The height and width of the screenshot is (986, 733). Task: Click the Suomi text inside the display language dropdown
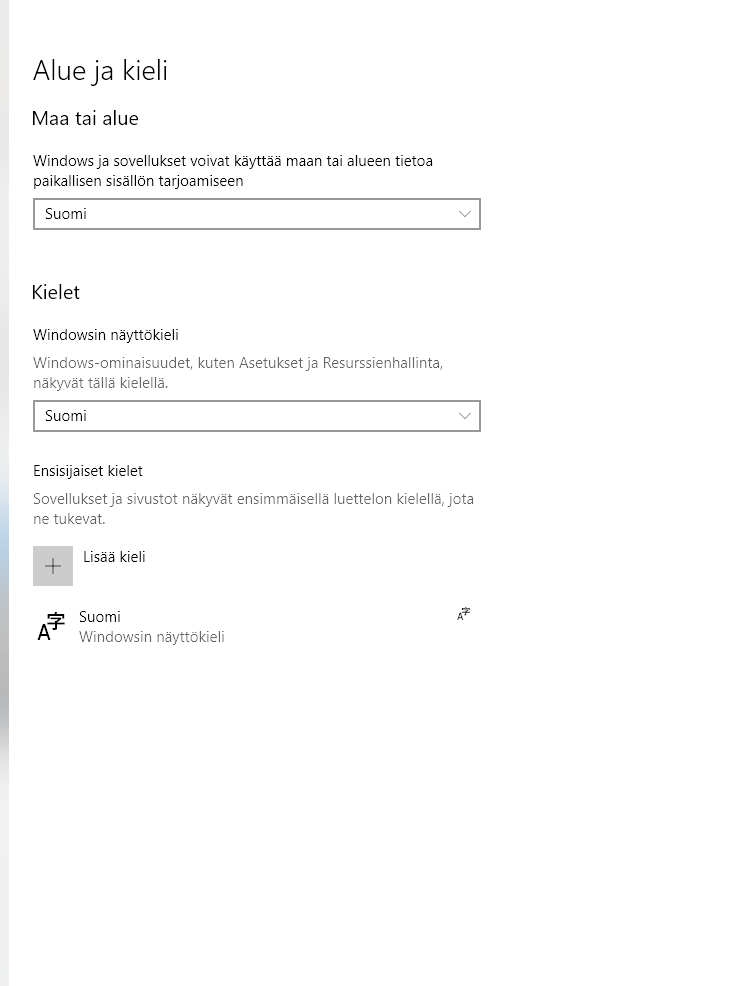coord(66,416)
